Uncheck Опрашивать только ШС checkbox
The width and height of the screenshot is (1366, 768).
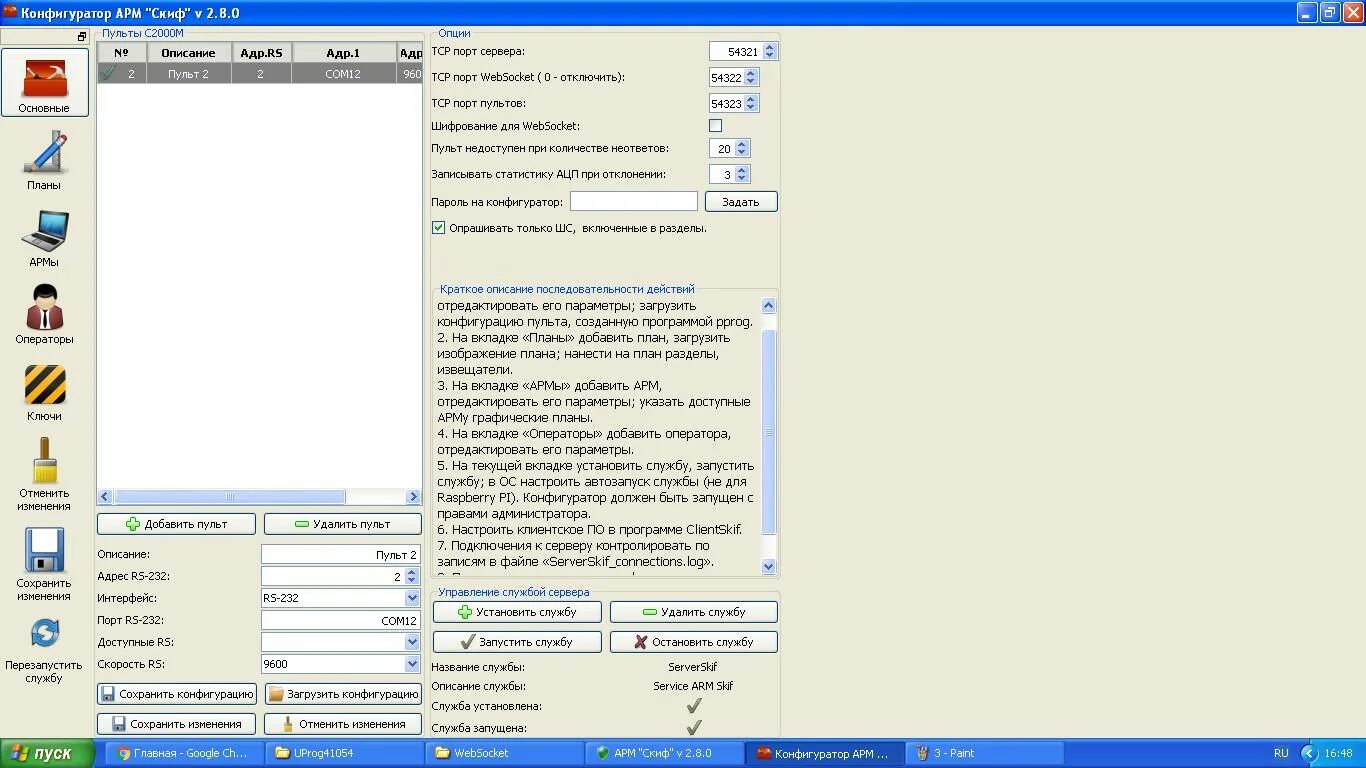point(438,228)
